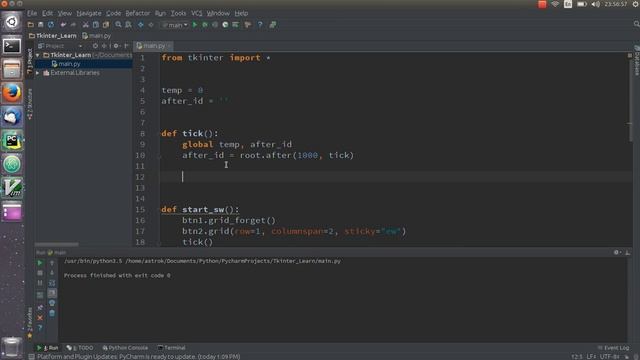Open the Run tool window tab

pos(48,348)
